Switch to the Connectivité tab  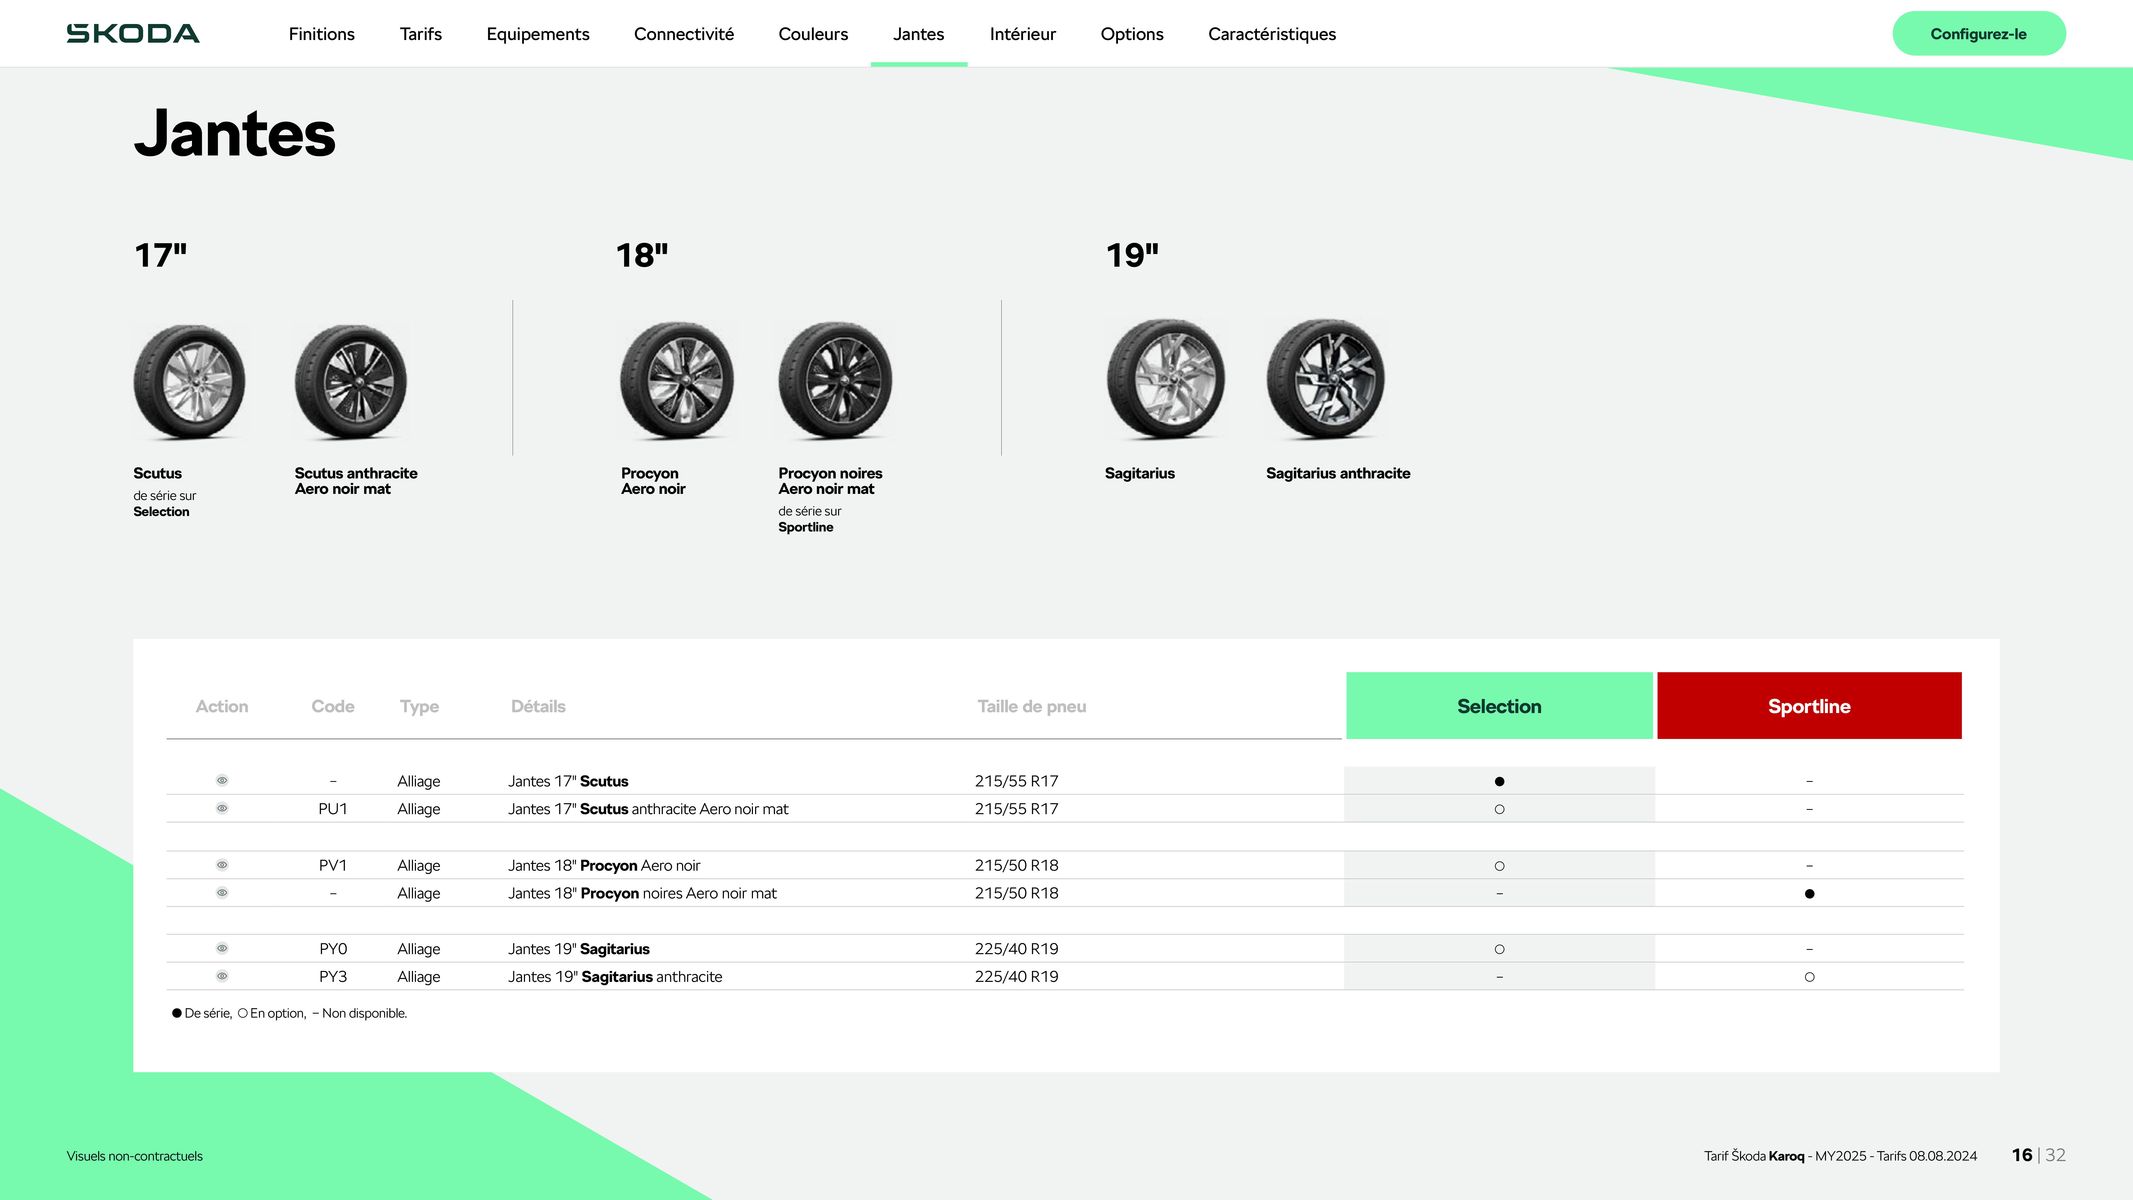click(684, 34)
